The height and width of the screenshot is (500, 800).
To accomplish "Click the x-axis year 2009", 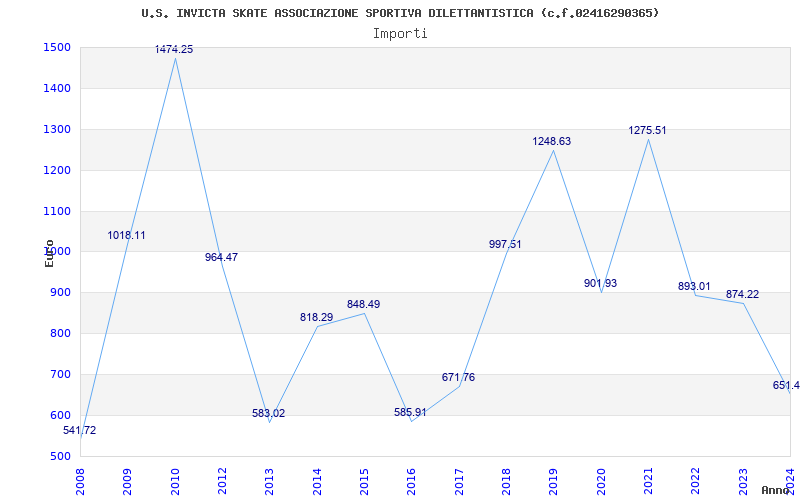I will click(128, 481).
